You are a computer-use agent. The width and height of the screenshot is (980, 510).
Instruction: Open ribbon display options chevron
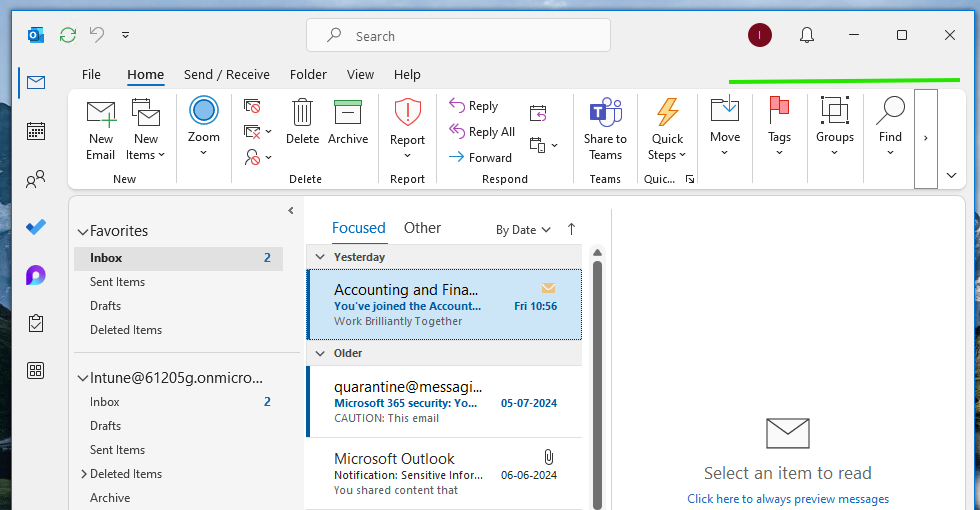pyautogui.click(x=951, y=176)
